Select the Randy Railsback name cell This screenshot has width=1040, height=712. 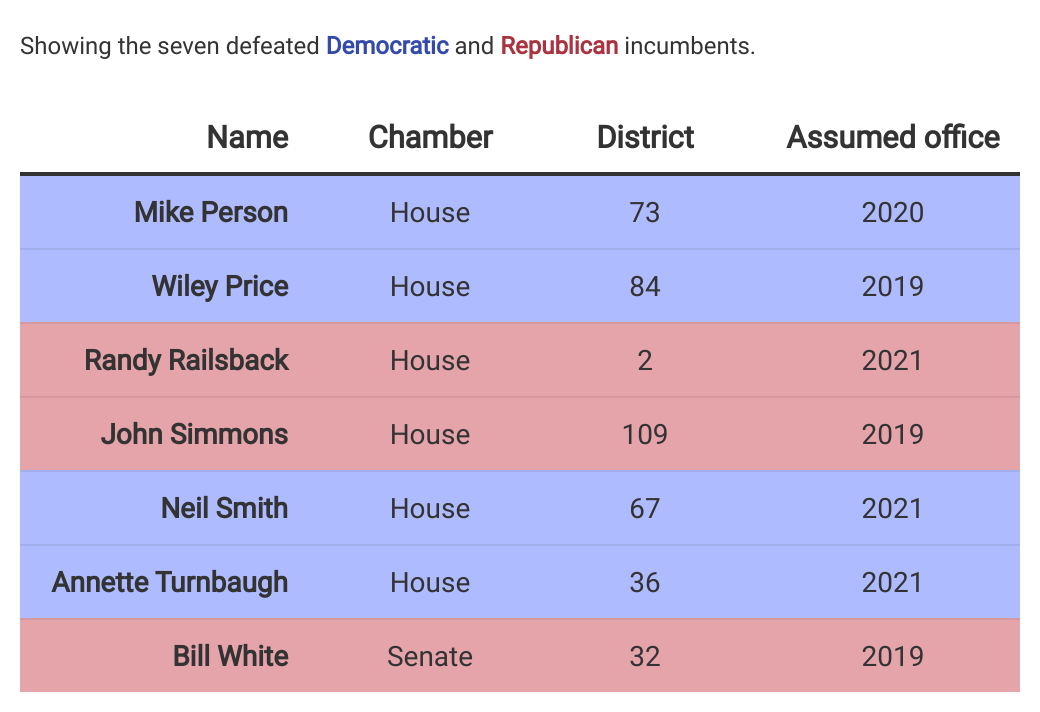click(x=186, y=360)
